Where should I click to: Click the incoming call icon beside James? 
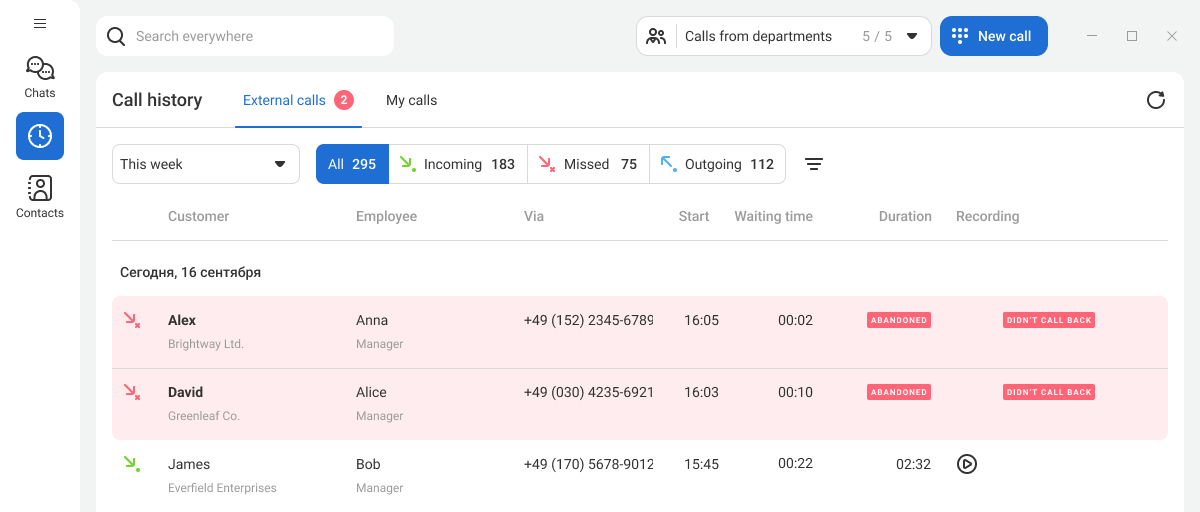pos(132,464)
